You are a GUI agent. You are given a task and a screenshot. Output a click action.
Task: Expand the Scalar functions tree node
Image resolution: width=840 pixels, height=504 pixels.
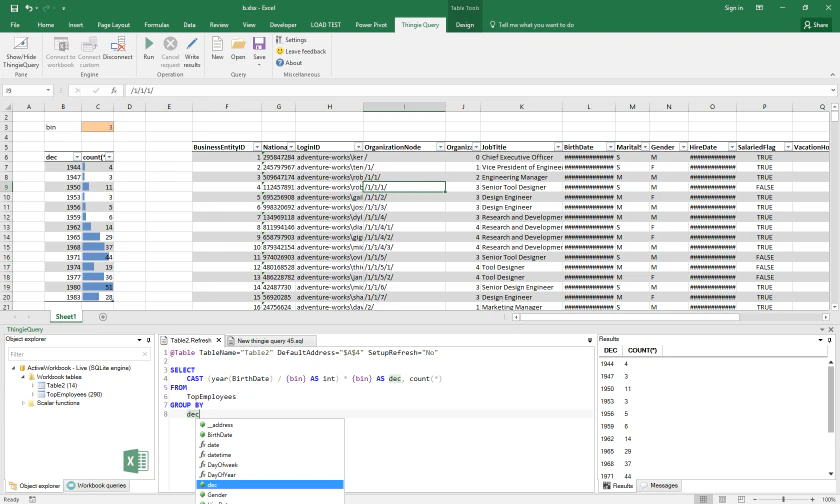click(24, 403)
